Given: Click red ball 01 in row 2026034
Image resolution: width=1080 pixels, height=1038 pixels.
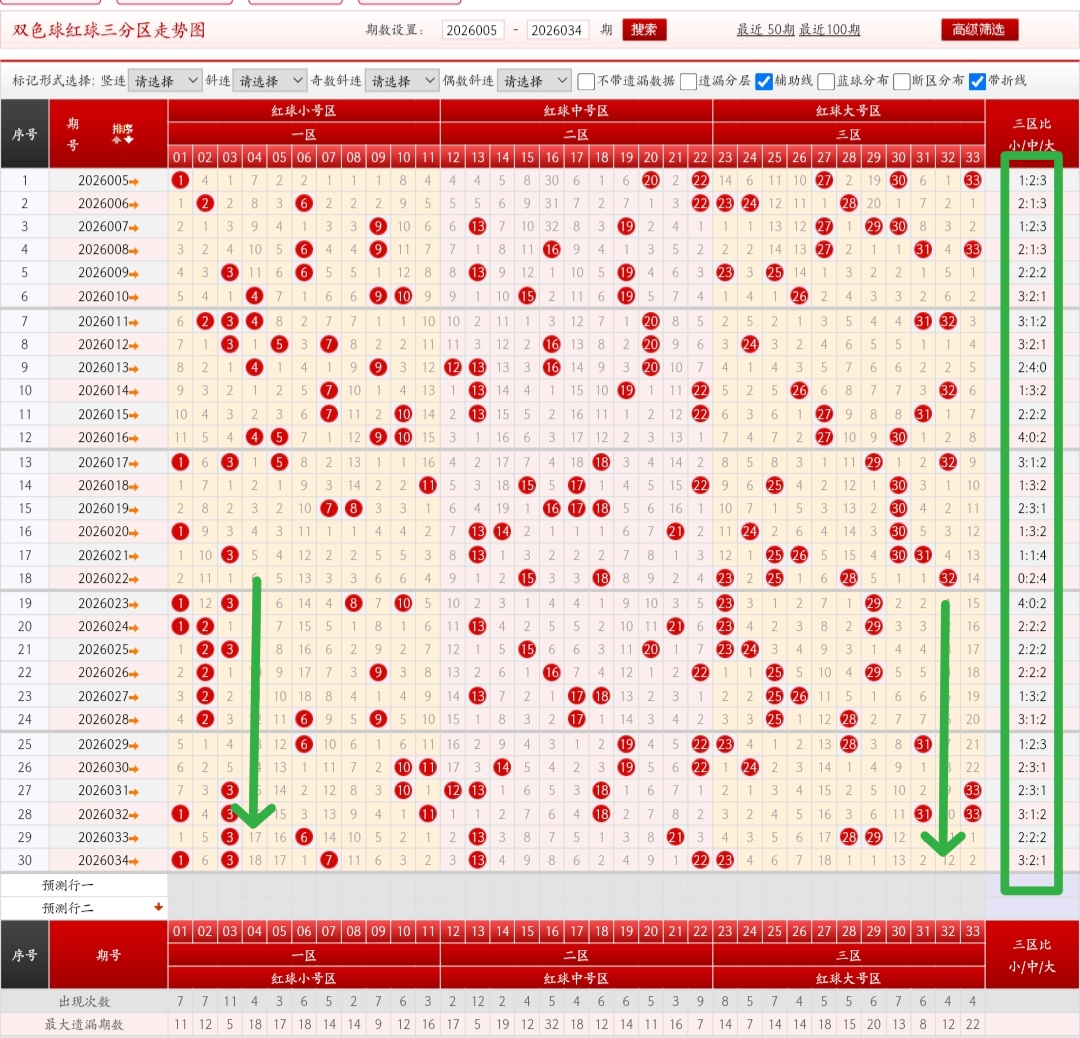Looking at the screenshot, I should [x=180, y=860].
